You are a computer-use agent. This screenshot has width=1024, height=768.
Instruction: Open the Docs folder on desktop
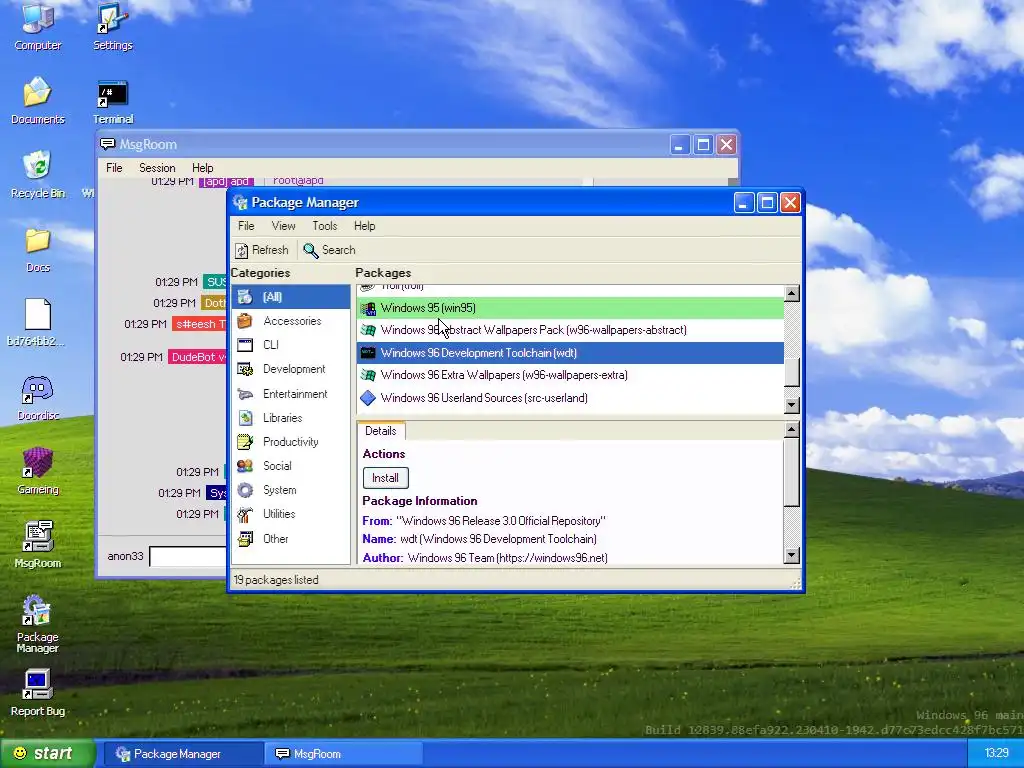coord(37,249)
